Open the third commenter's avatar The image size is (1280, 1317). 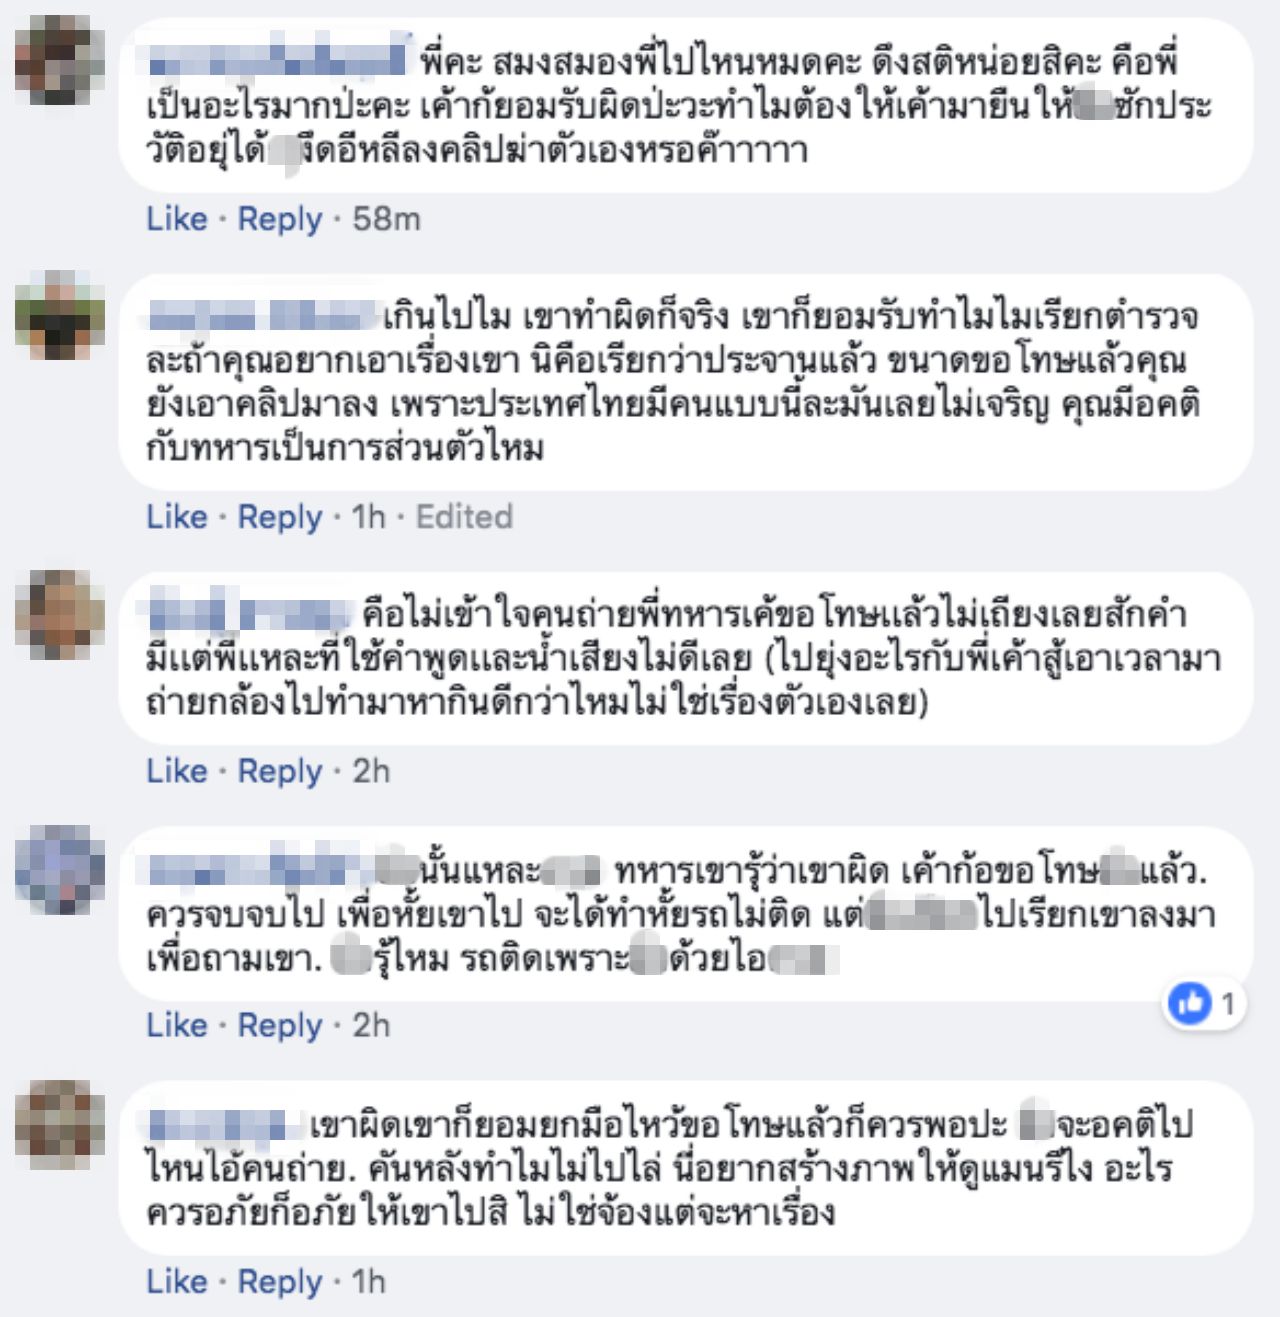[59, 614]
